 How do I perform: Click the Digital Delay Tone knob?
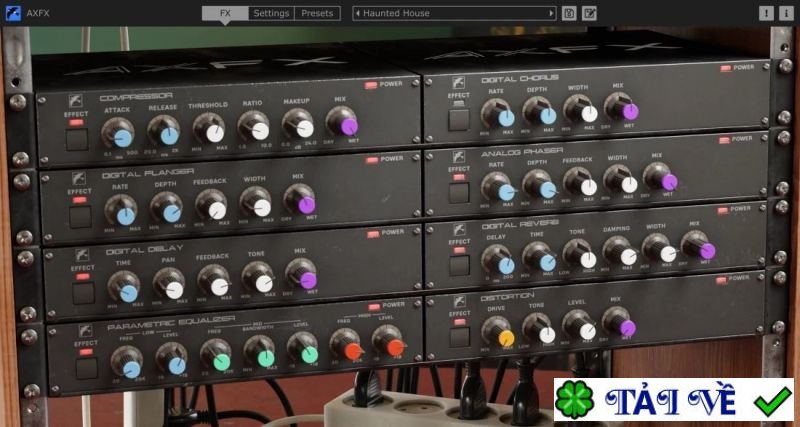coord(259,279)
